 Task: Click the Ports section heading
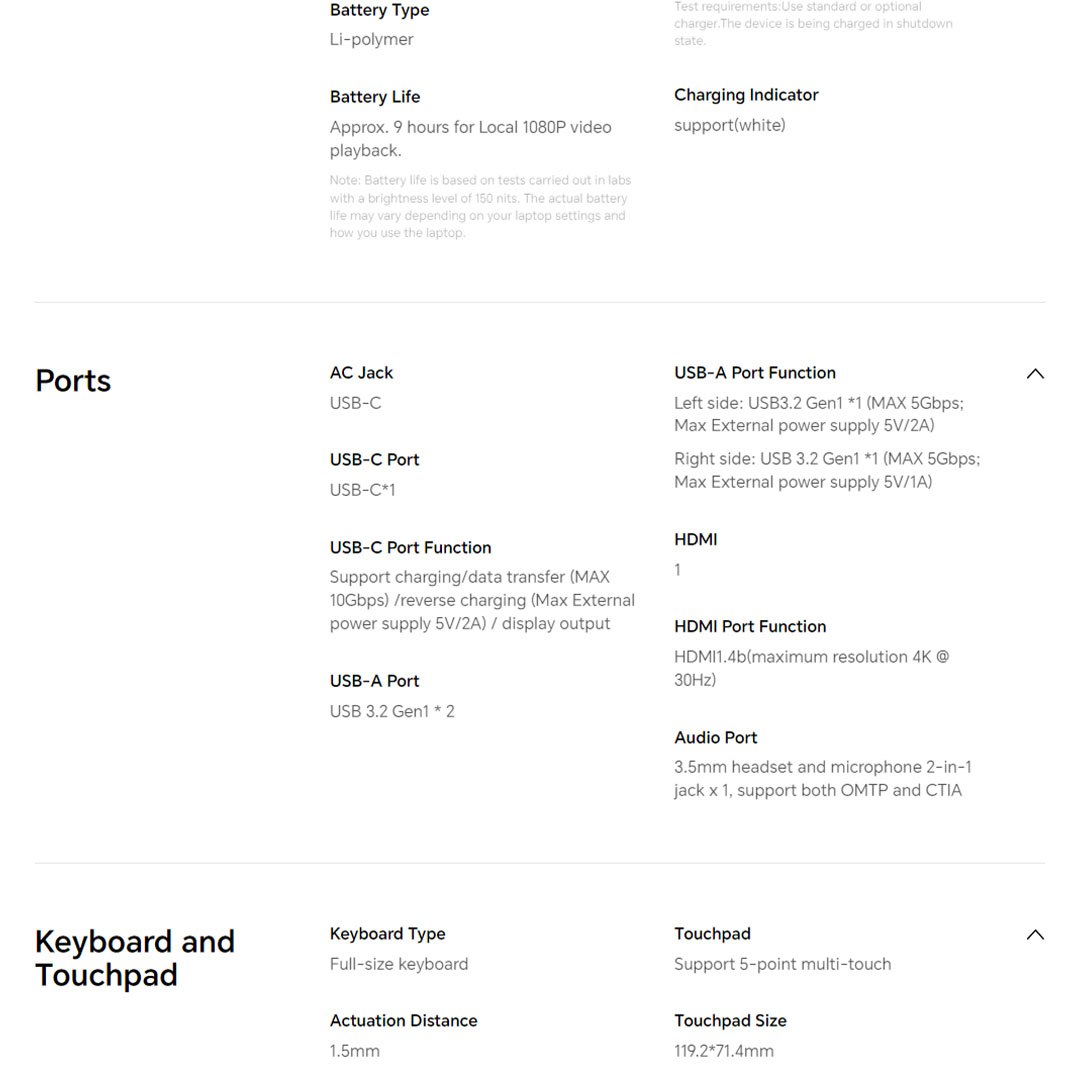[x=73, y=381]
